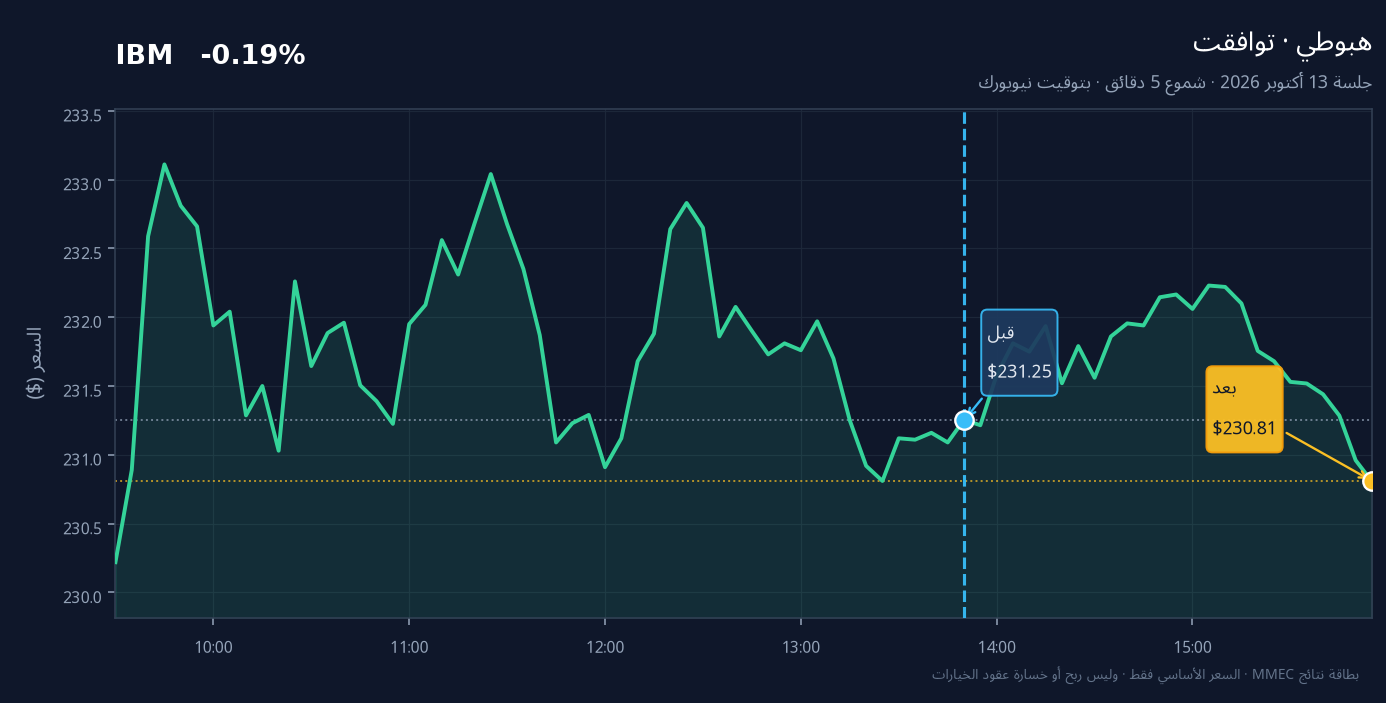Click the "232.5" price axis label
This screenshot has height=703, width=1386.
pos(83,253)
